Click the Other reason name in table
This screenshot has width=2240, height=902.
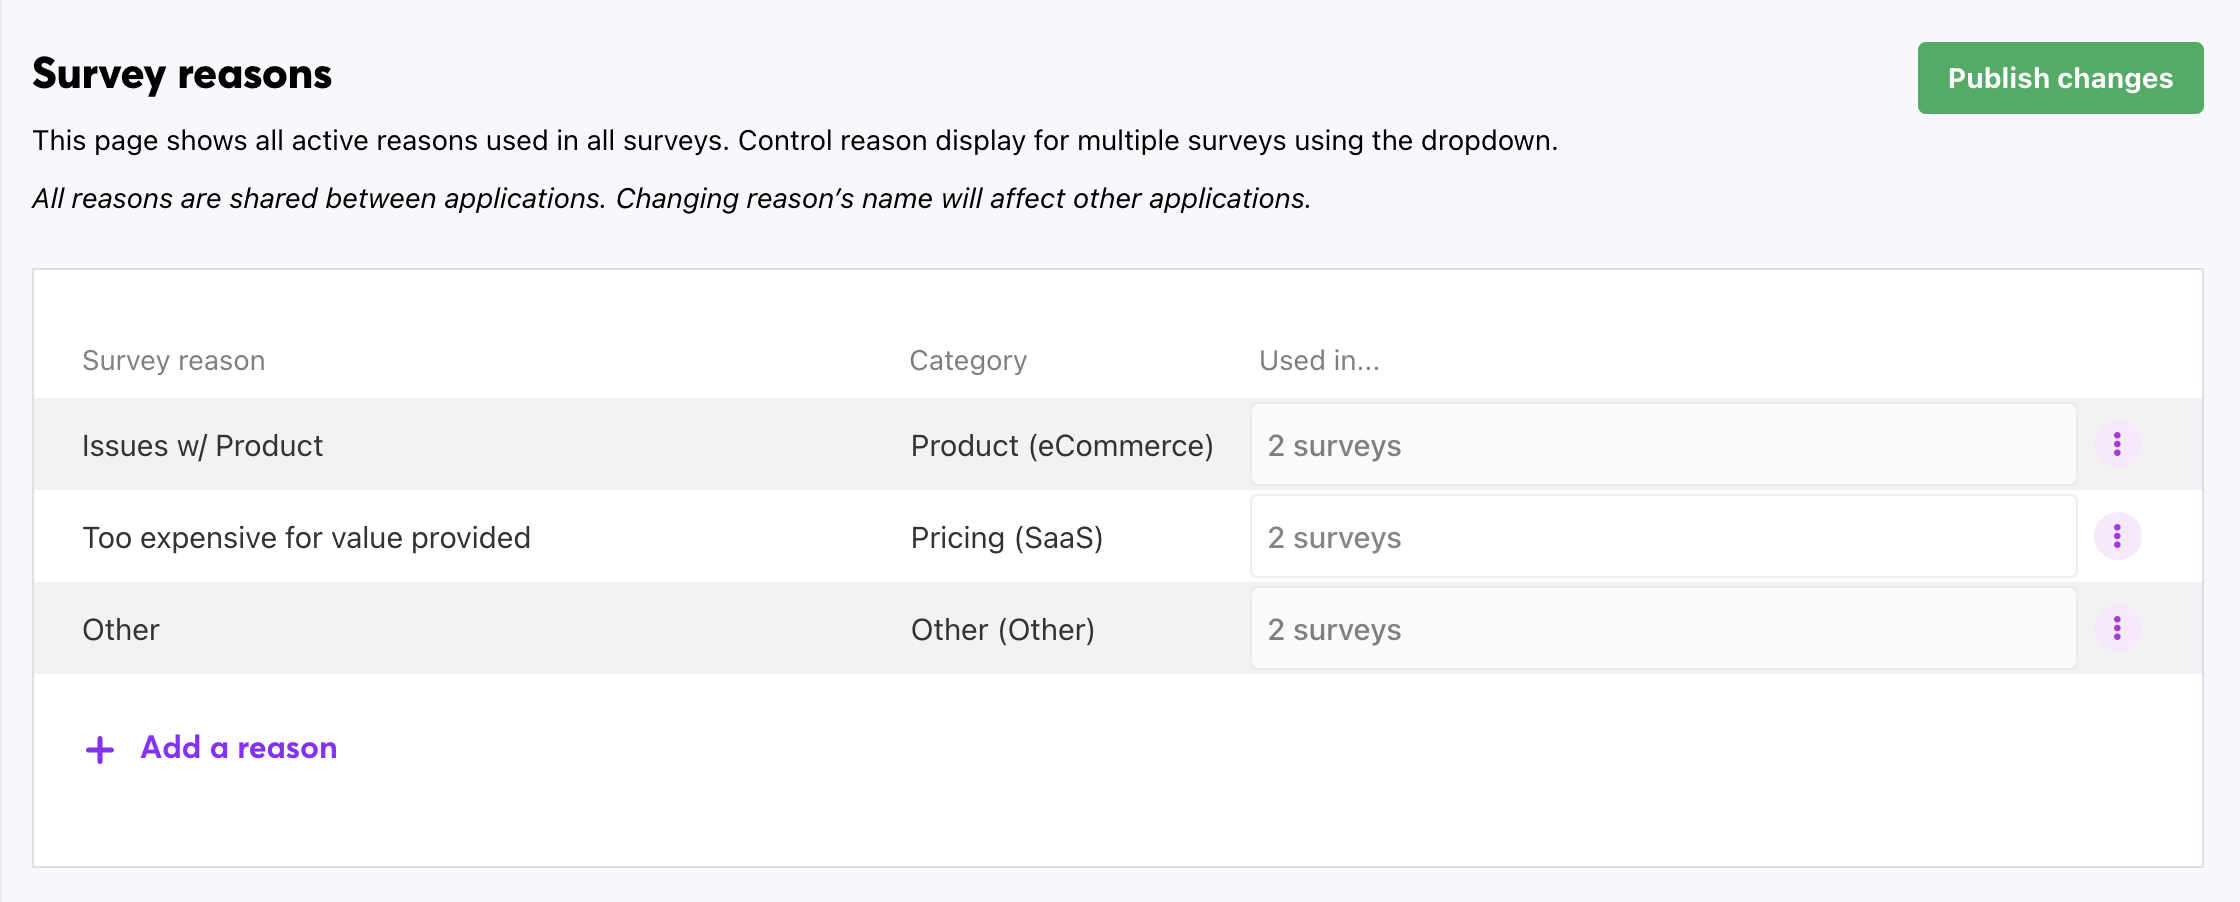coord(121,630)
